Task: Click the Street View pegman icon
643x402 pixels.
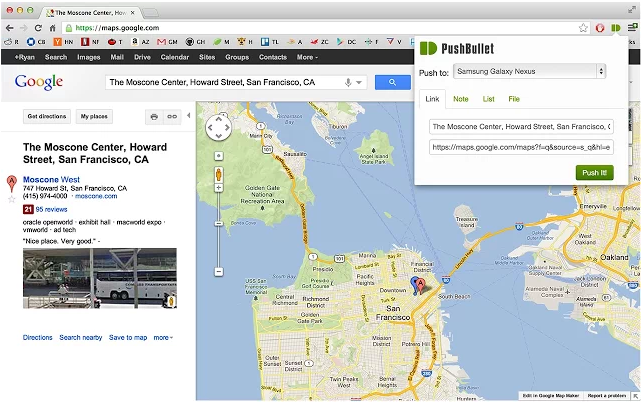Action: point(219,174)
